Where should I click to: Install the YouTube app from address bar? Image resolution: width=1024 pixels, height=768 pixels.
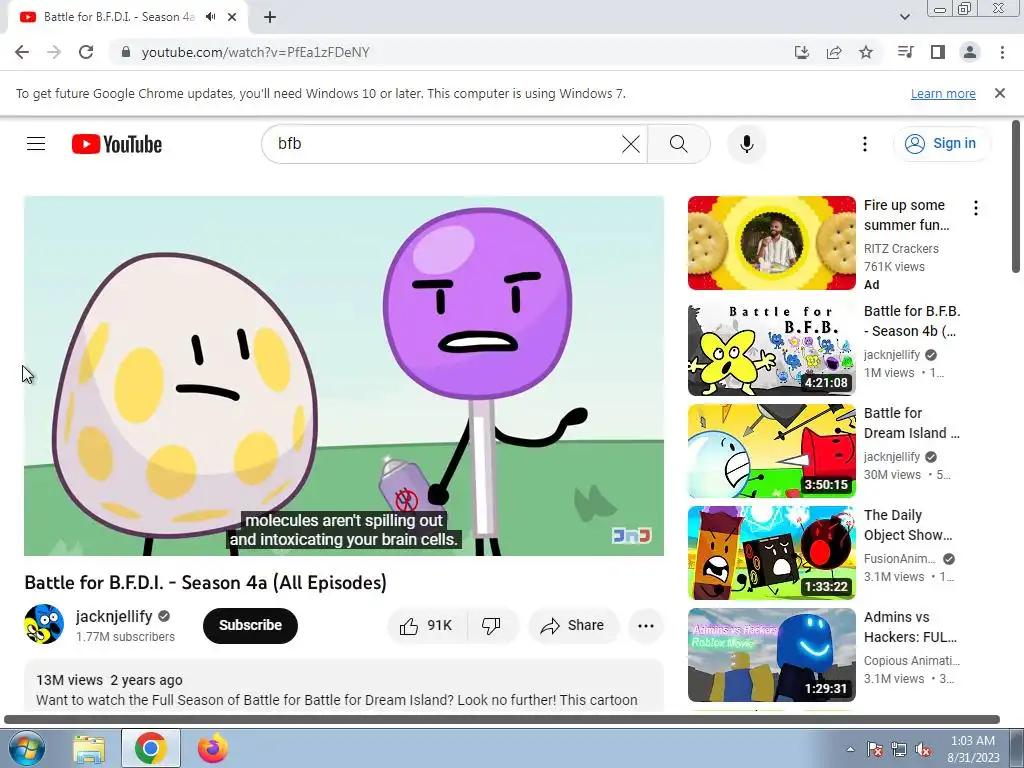point(801,52)
